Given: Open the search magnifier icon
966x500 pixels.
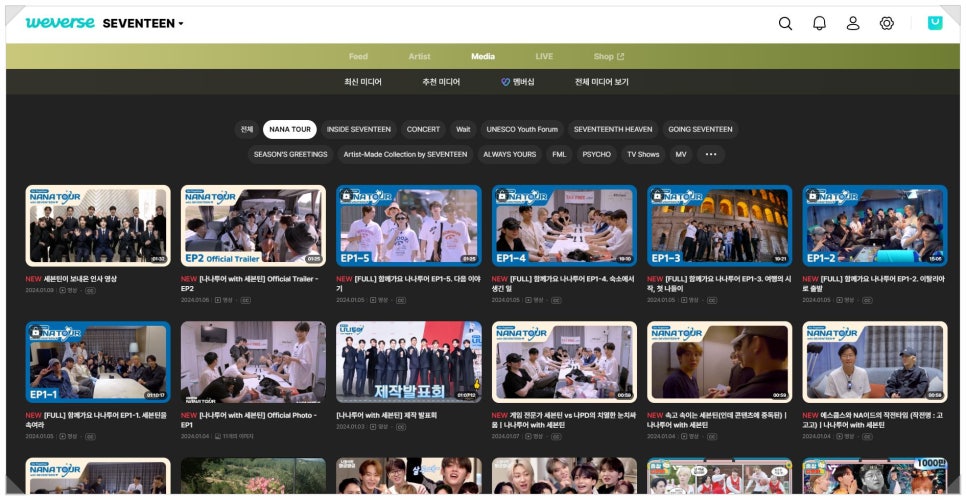Looking at the screenshot, I should (785, 23).
